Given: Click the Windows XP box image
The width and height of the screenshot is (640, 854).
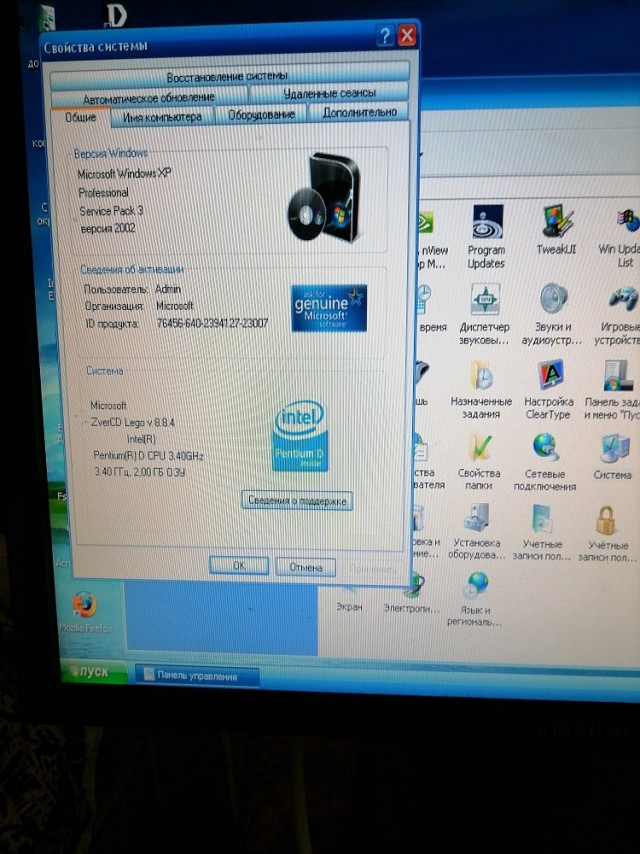Looking at the screenshot, I should 324,197.
